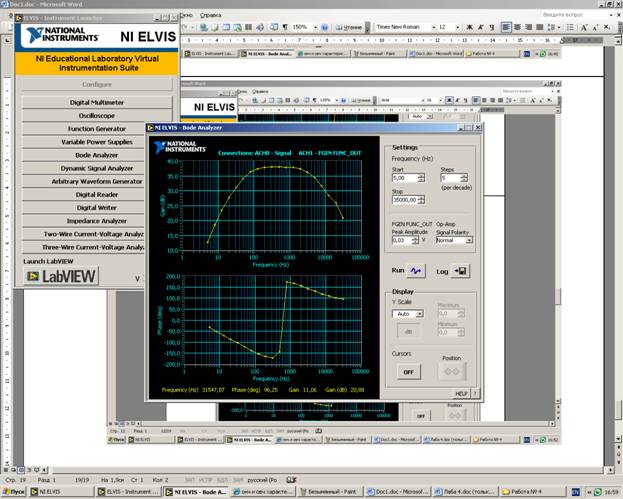Increment the Start frequency stepper
Image resolution: width=623 pixels, height=499 pixels.
421,176
